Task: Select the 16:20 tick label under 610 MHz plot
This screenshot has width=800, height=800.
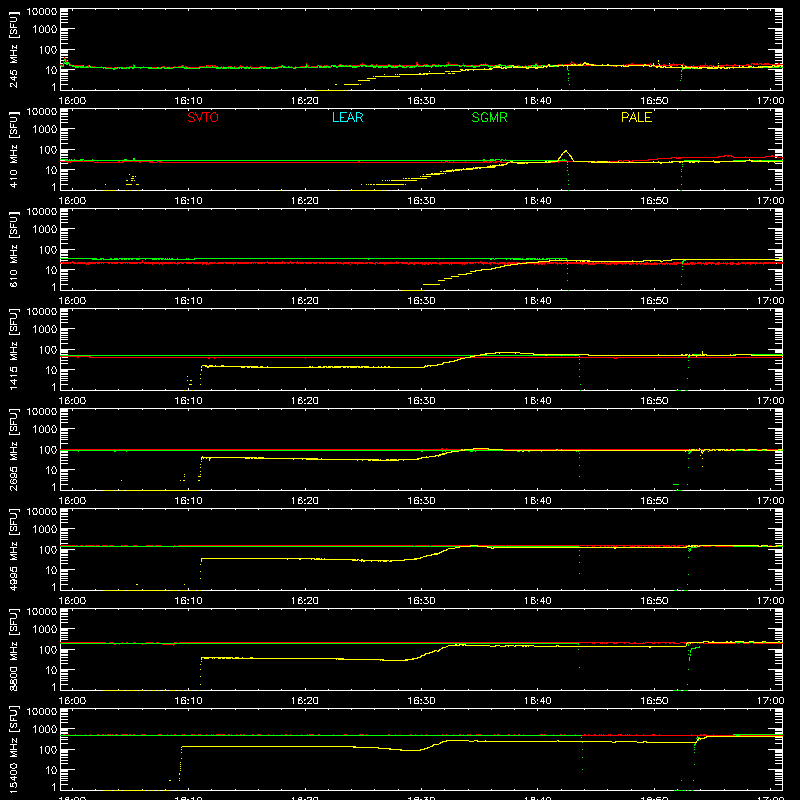Action: pos(305,301)
